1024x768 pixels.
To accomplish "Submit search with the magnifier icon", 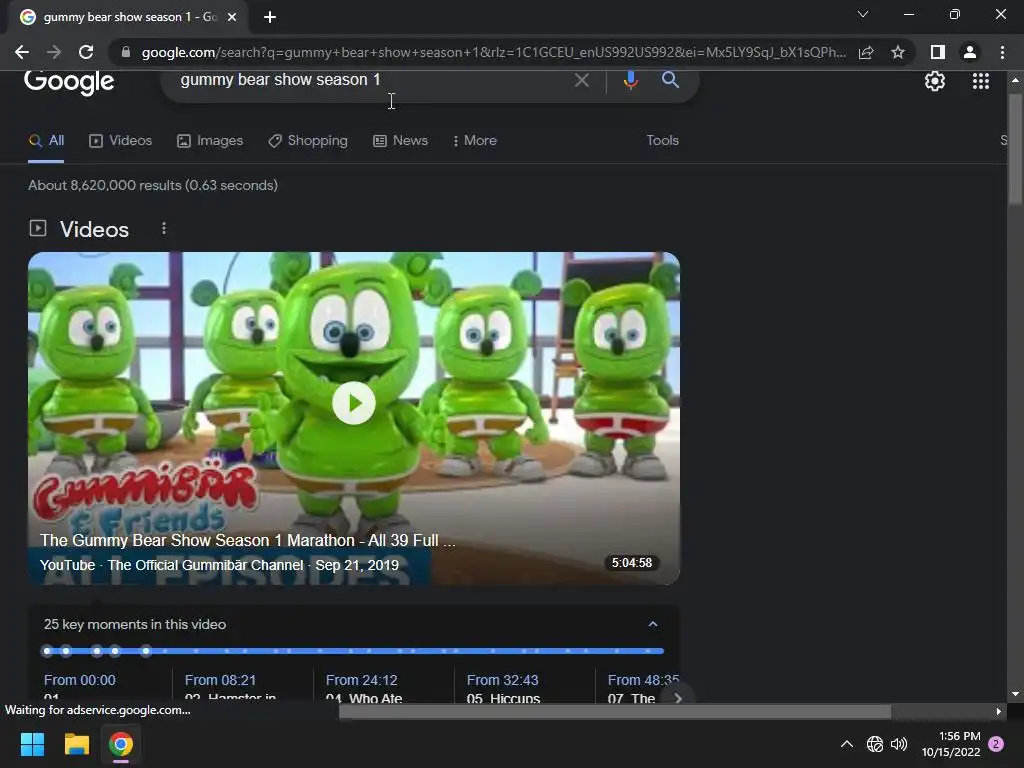I will (x=670, y=80).
